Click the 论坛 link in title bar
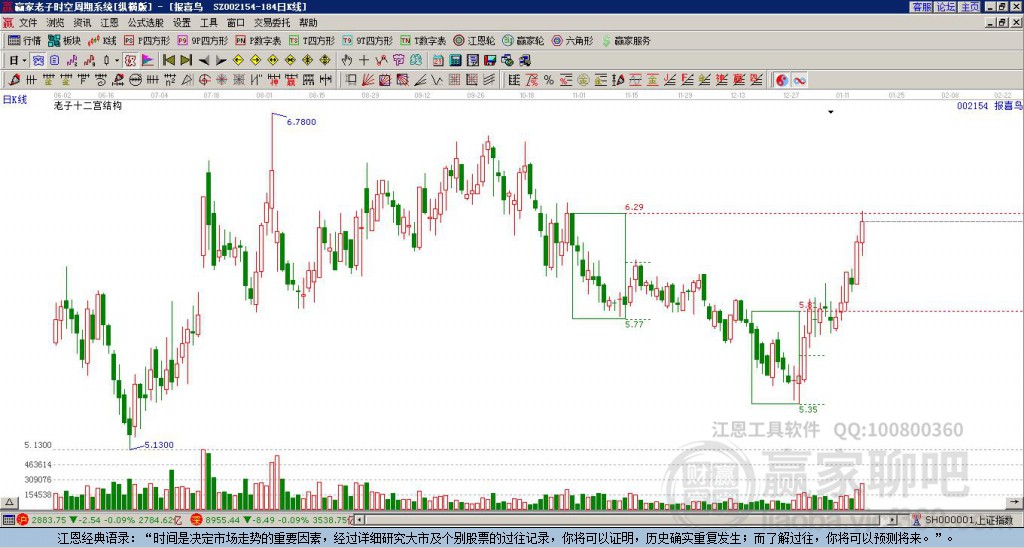Screen dimensions: 1024x548 click(x=946, y=7)
